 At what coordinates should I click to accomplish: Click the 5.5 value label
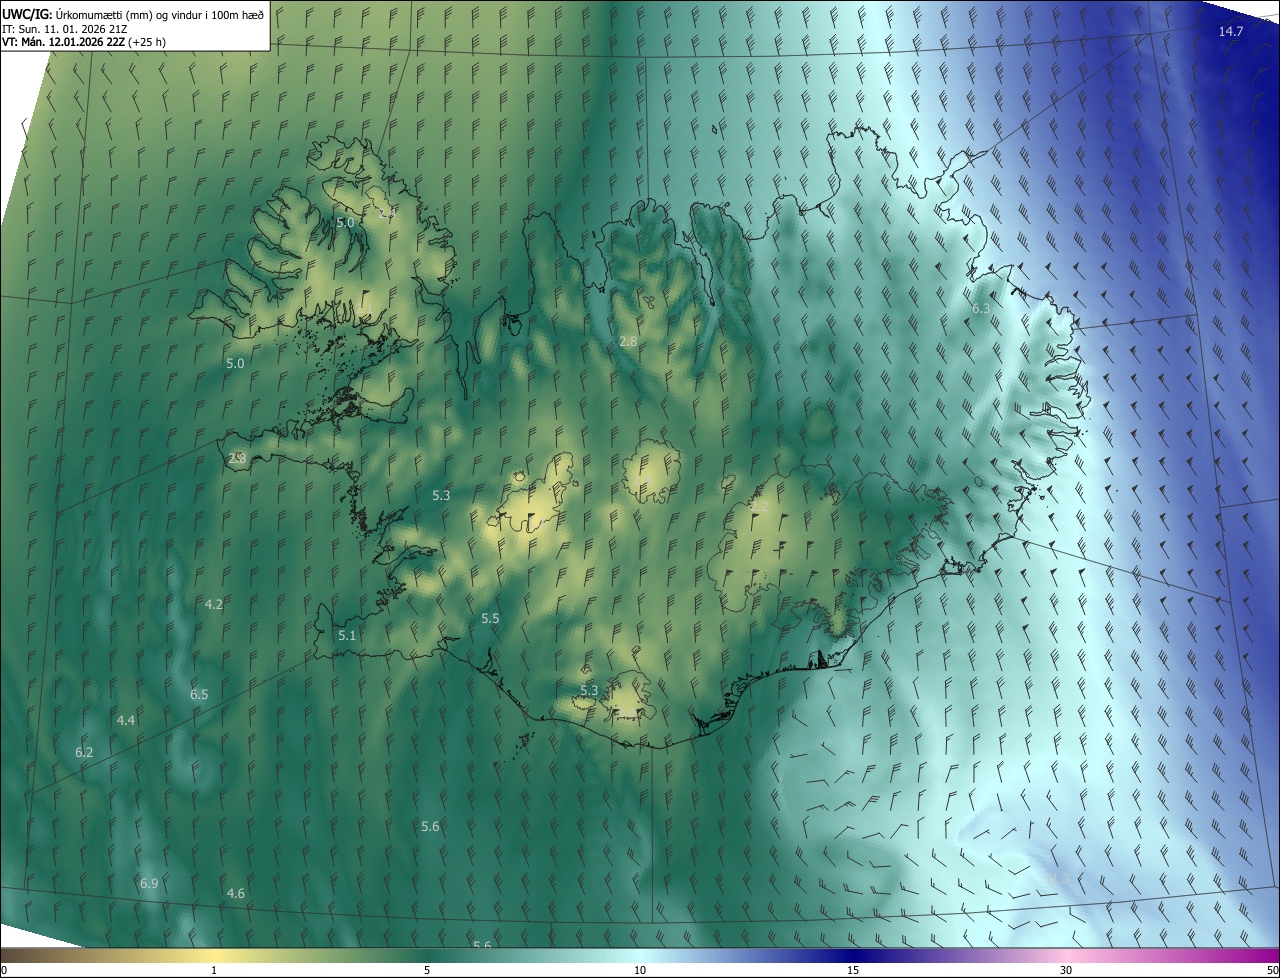point(490,619)
